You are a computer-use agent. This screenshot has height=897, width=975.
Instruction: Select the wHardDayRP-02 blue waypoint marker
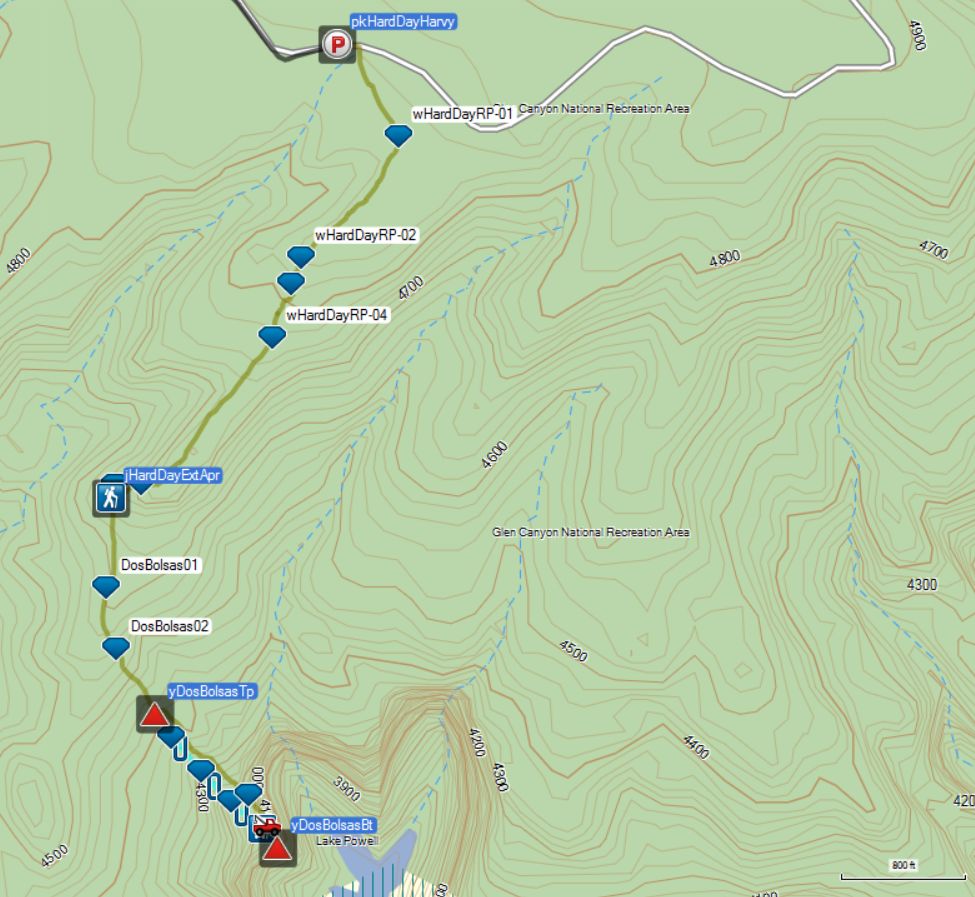[301, 257]
